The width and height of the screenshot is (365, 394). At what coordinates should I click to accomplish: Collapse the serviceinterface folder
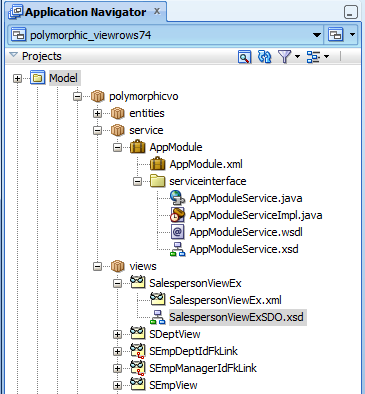(137, 182)
